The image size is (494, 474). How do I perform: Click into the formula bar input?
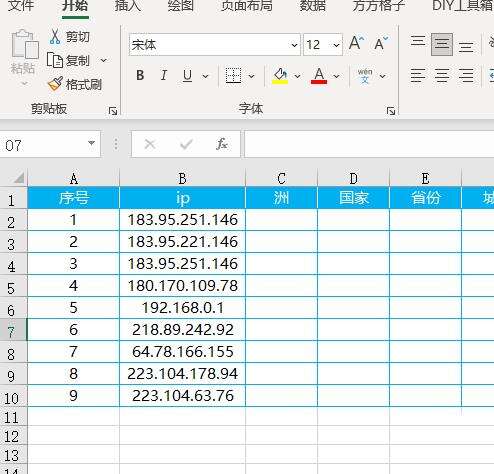coord(369,144)
